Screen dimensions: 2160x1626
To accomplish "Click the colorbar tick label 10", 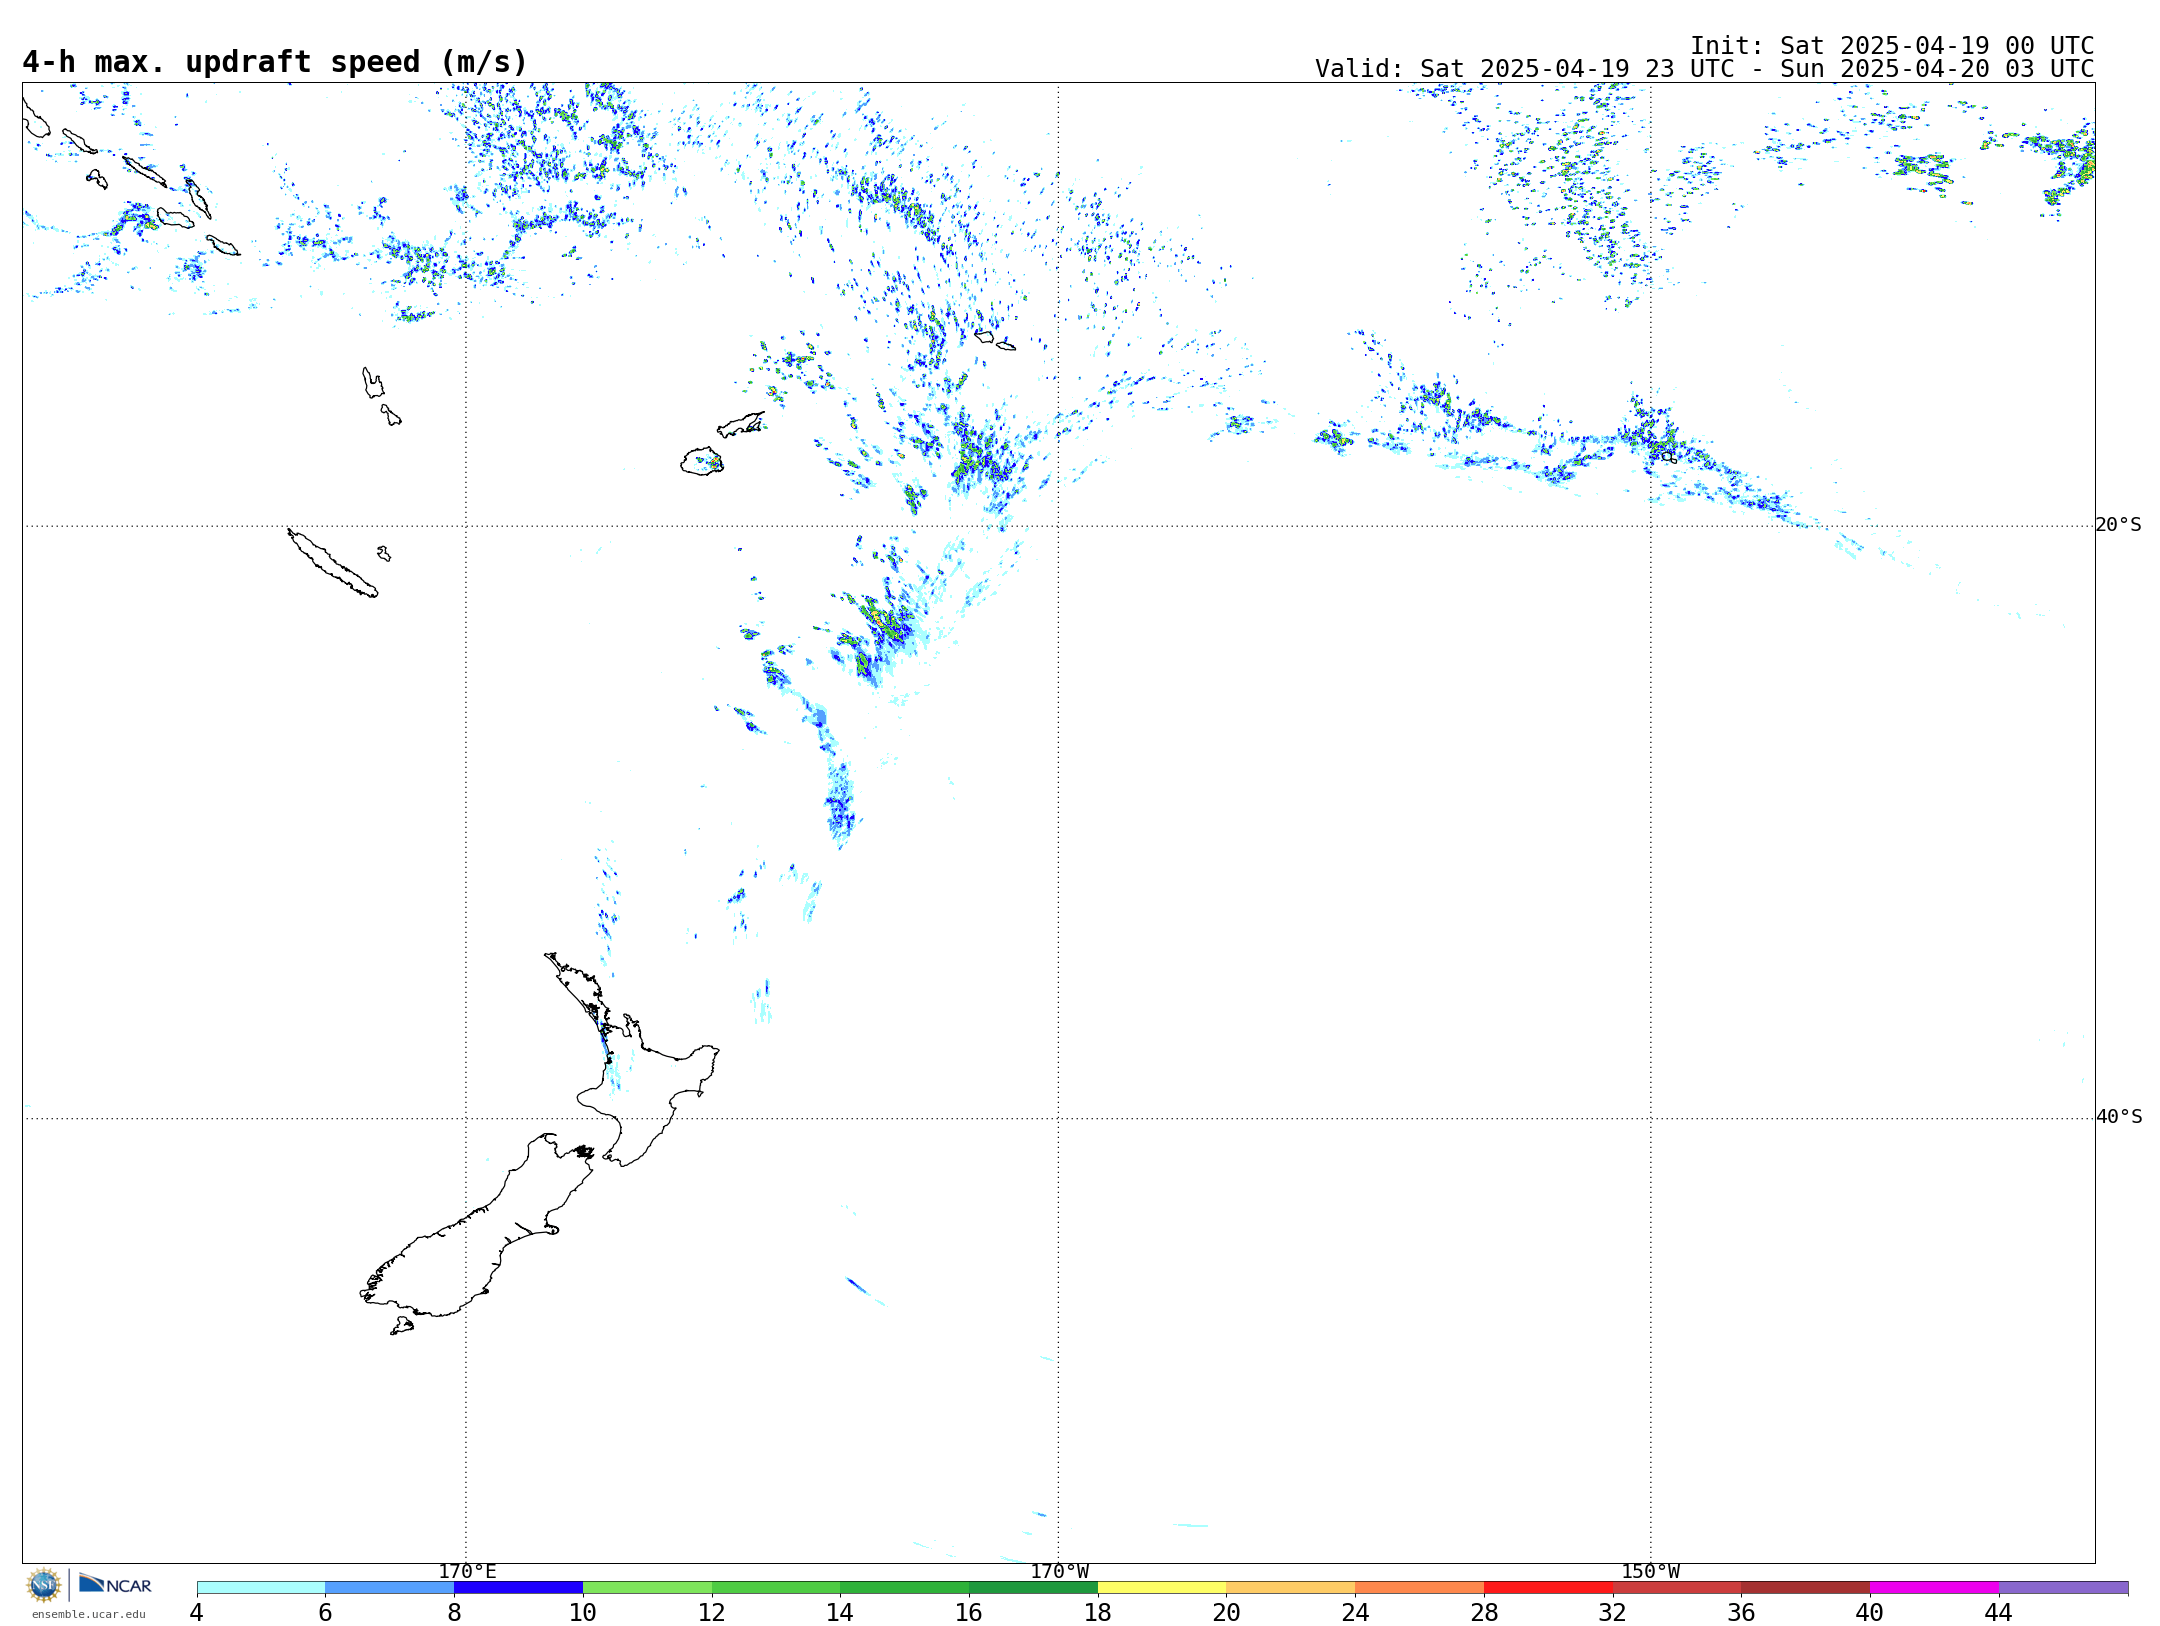I will [583, 1612].
